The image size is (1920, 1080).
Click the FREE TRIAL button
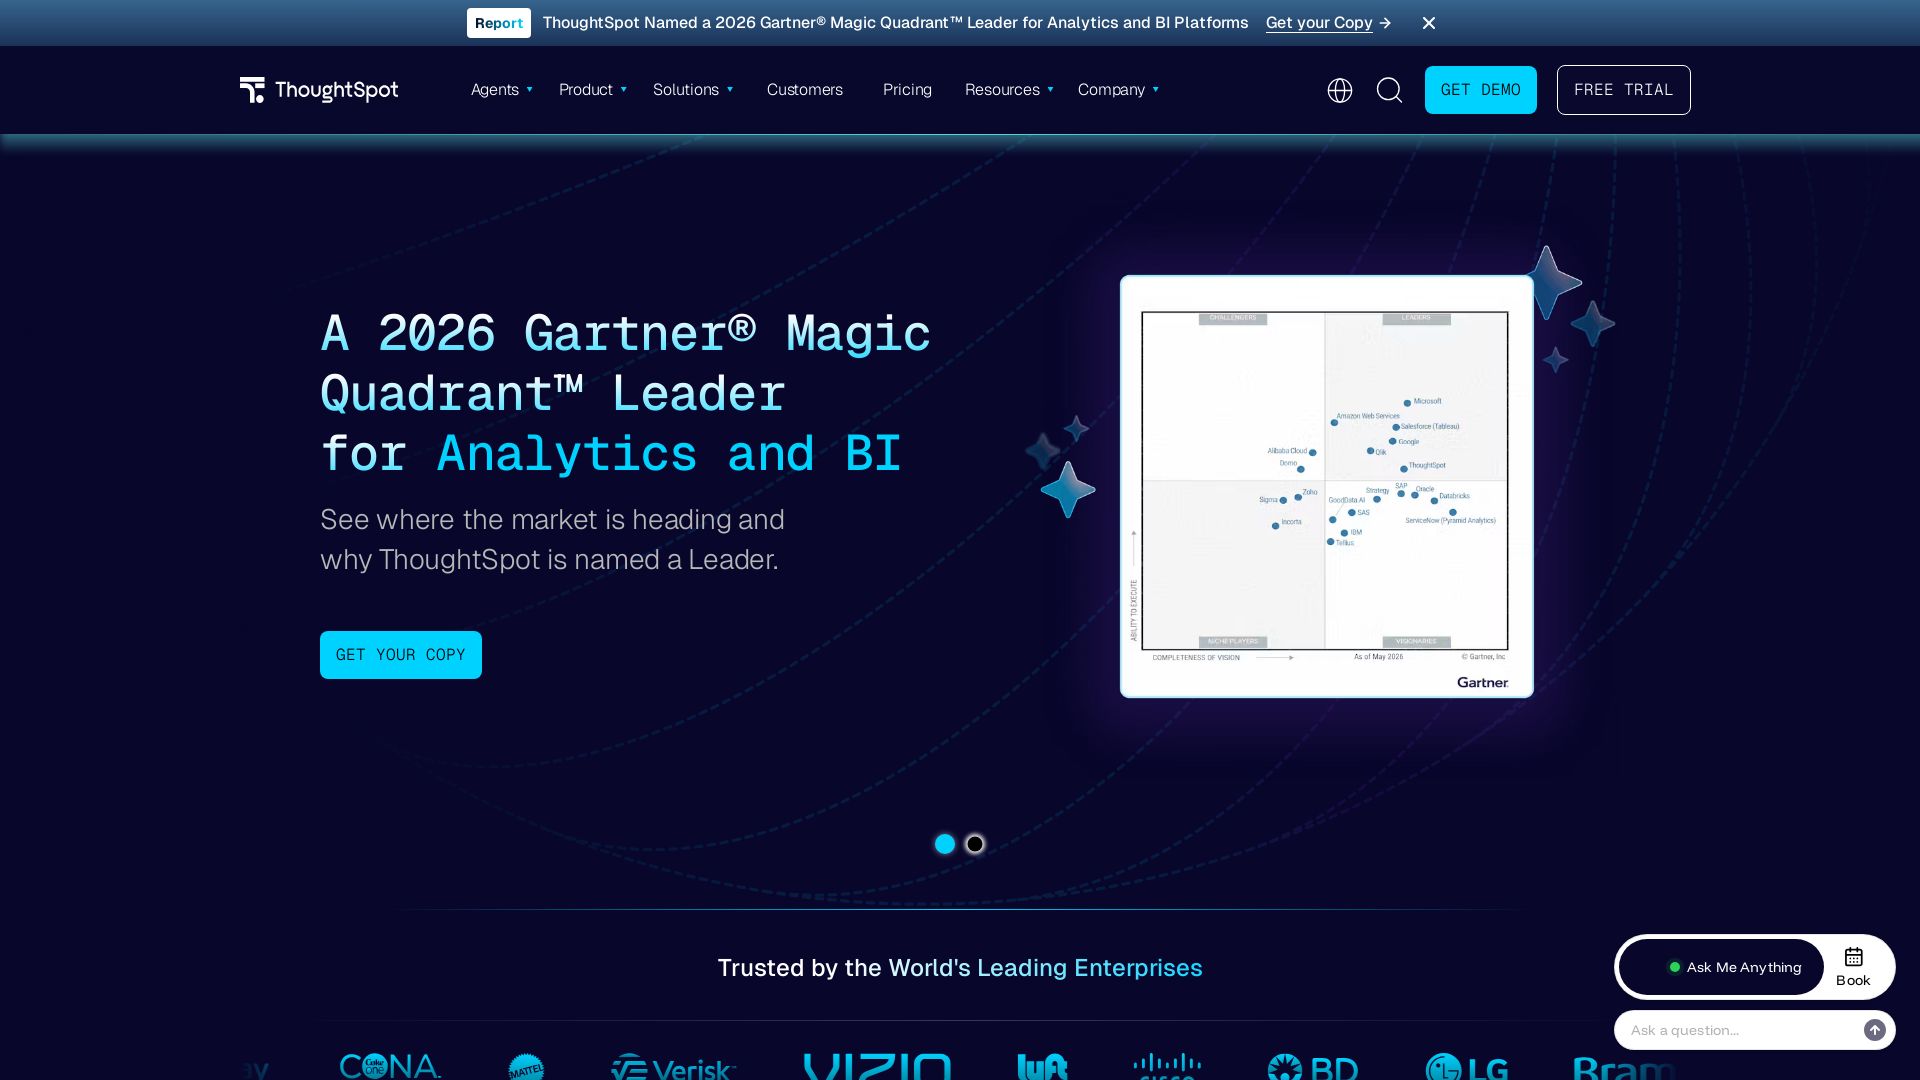tap(1623, 90)
